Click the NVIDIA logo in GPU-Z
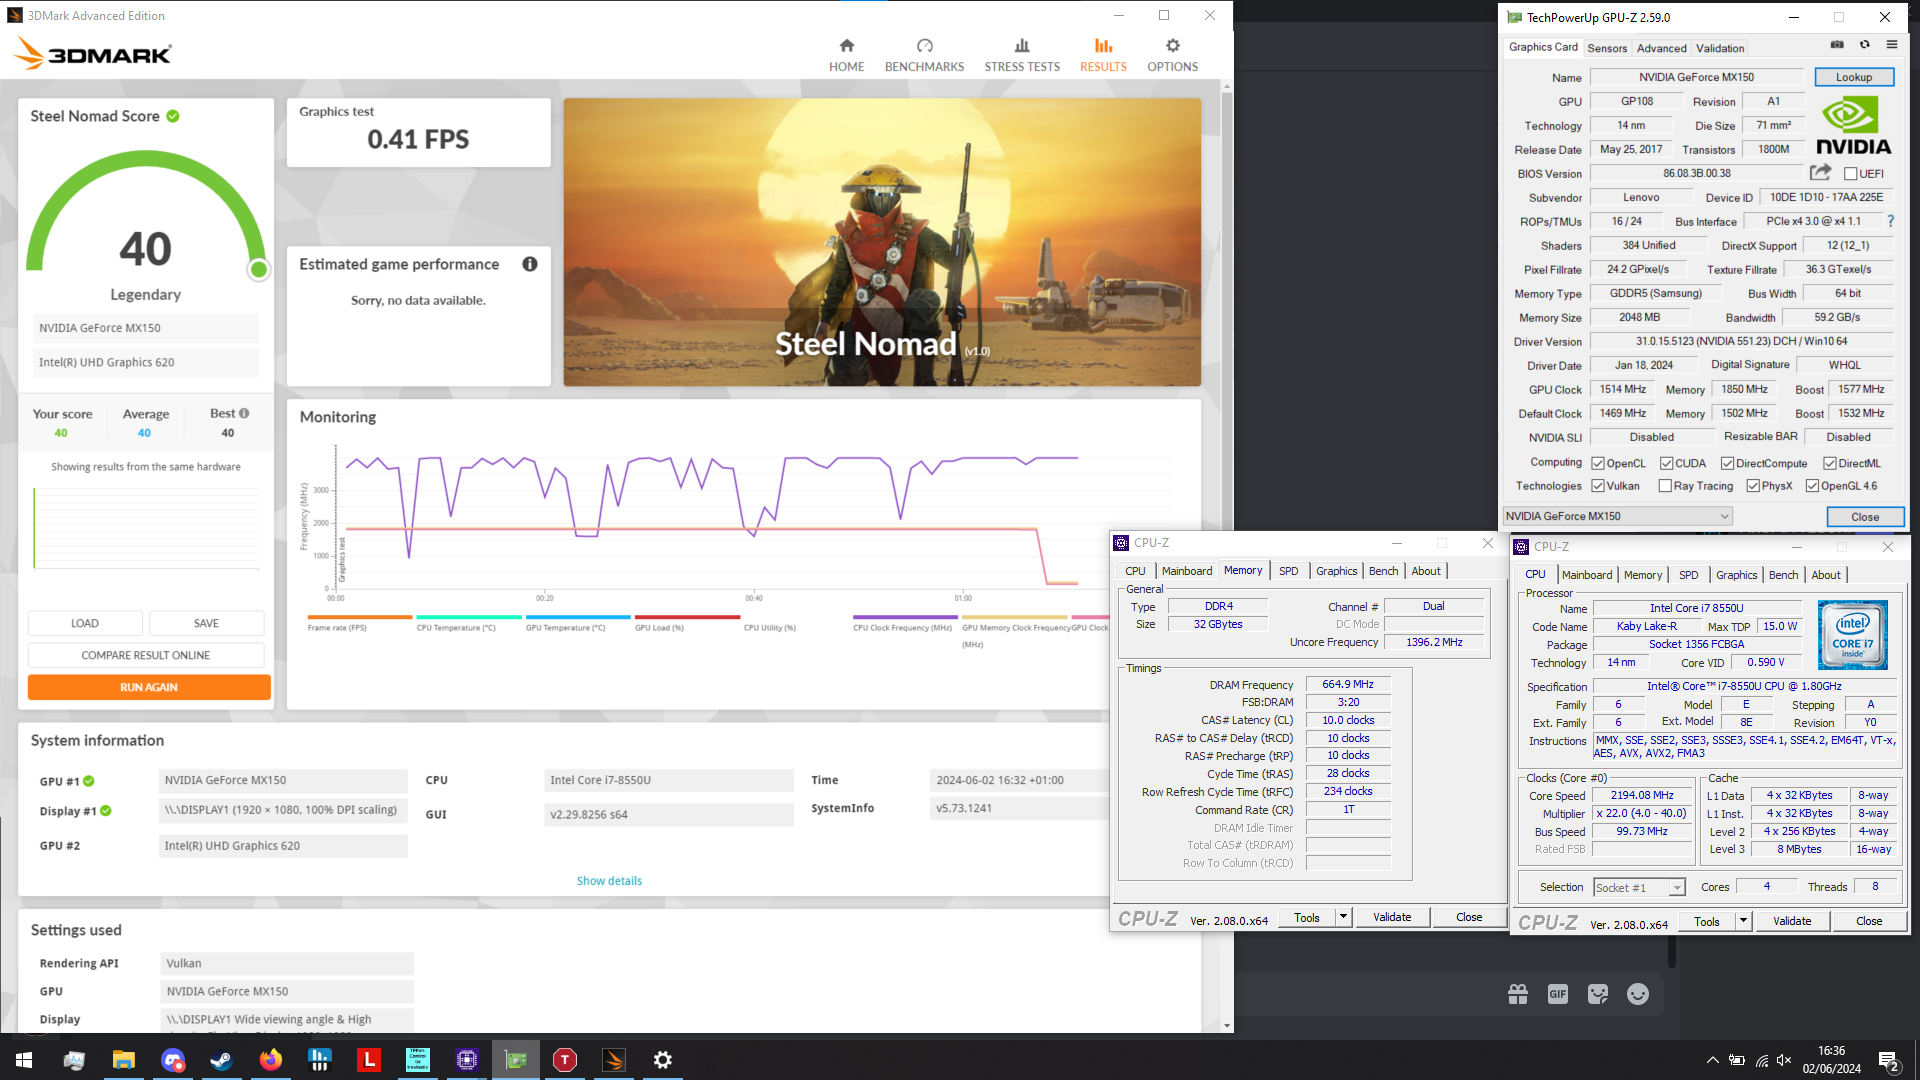Screen dimensions: 1920x1080 point(1853,126)
